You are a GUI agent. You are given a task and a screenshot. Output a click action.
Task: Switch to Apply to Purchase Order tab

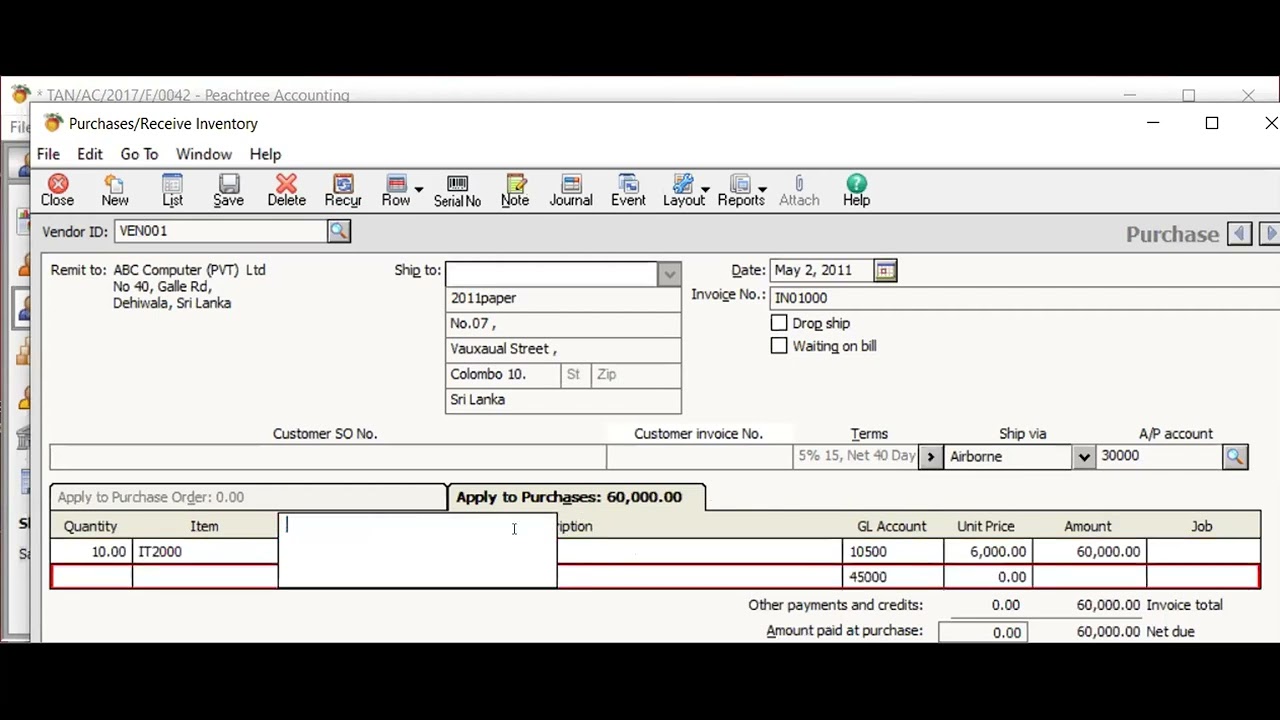[x=248, y=497]
